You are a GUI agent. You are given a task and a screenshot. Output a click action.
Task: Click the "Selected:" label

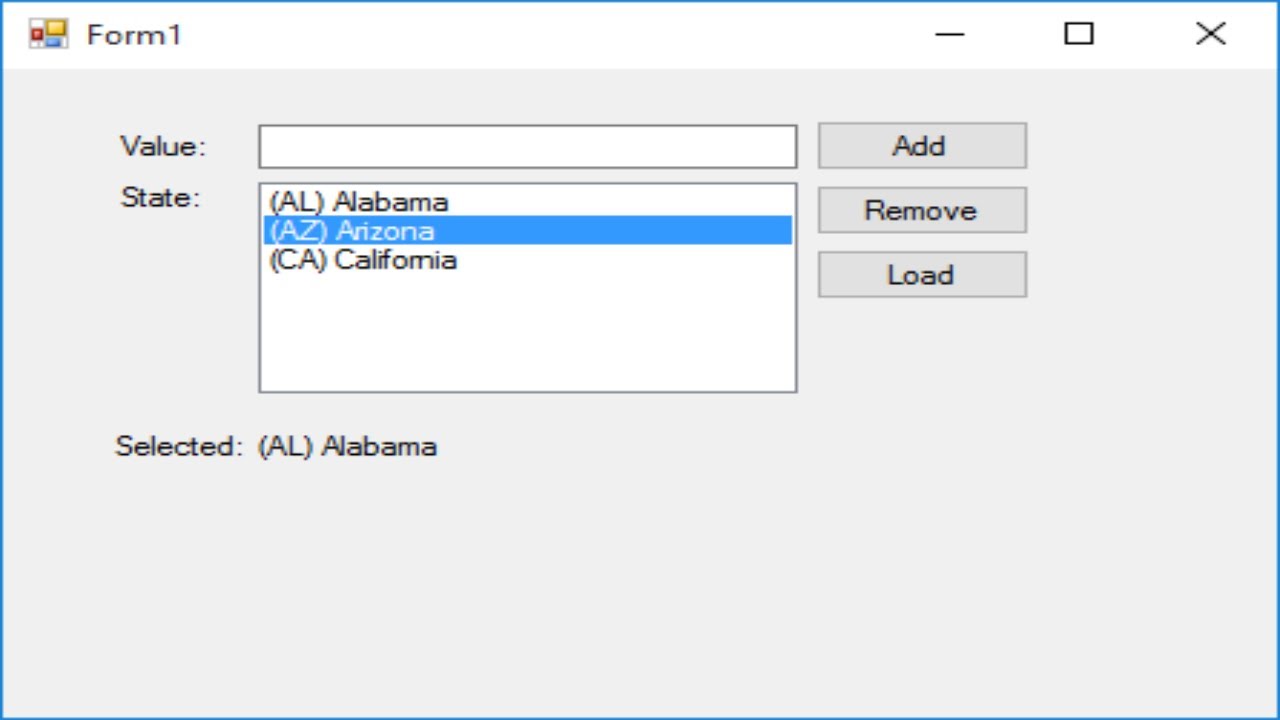tap(178, 446)
